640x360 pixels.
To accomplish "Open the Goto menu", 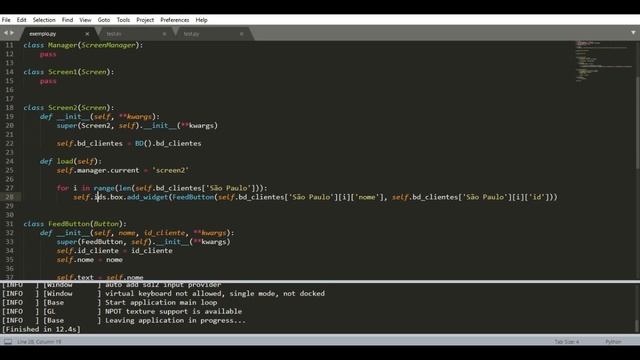I will click(104, 20).
